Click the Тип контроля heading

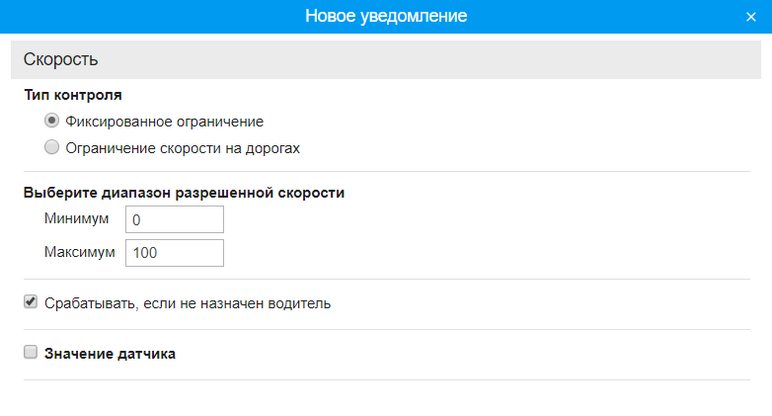pyautogui.click(x=73, y=96)
